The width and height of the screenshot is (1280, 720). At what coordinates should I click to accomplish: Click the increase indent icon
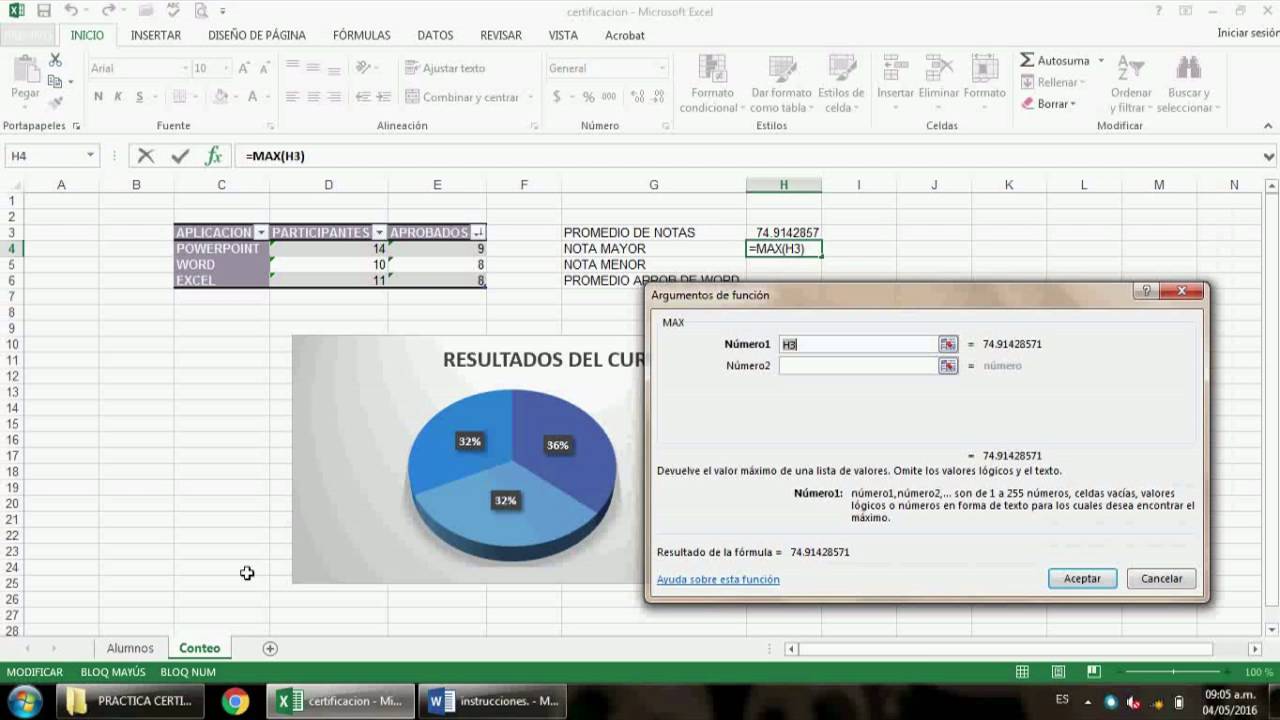click(x=386, y=97)
